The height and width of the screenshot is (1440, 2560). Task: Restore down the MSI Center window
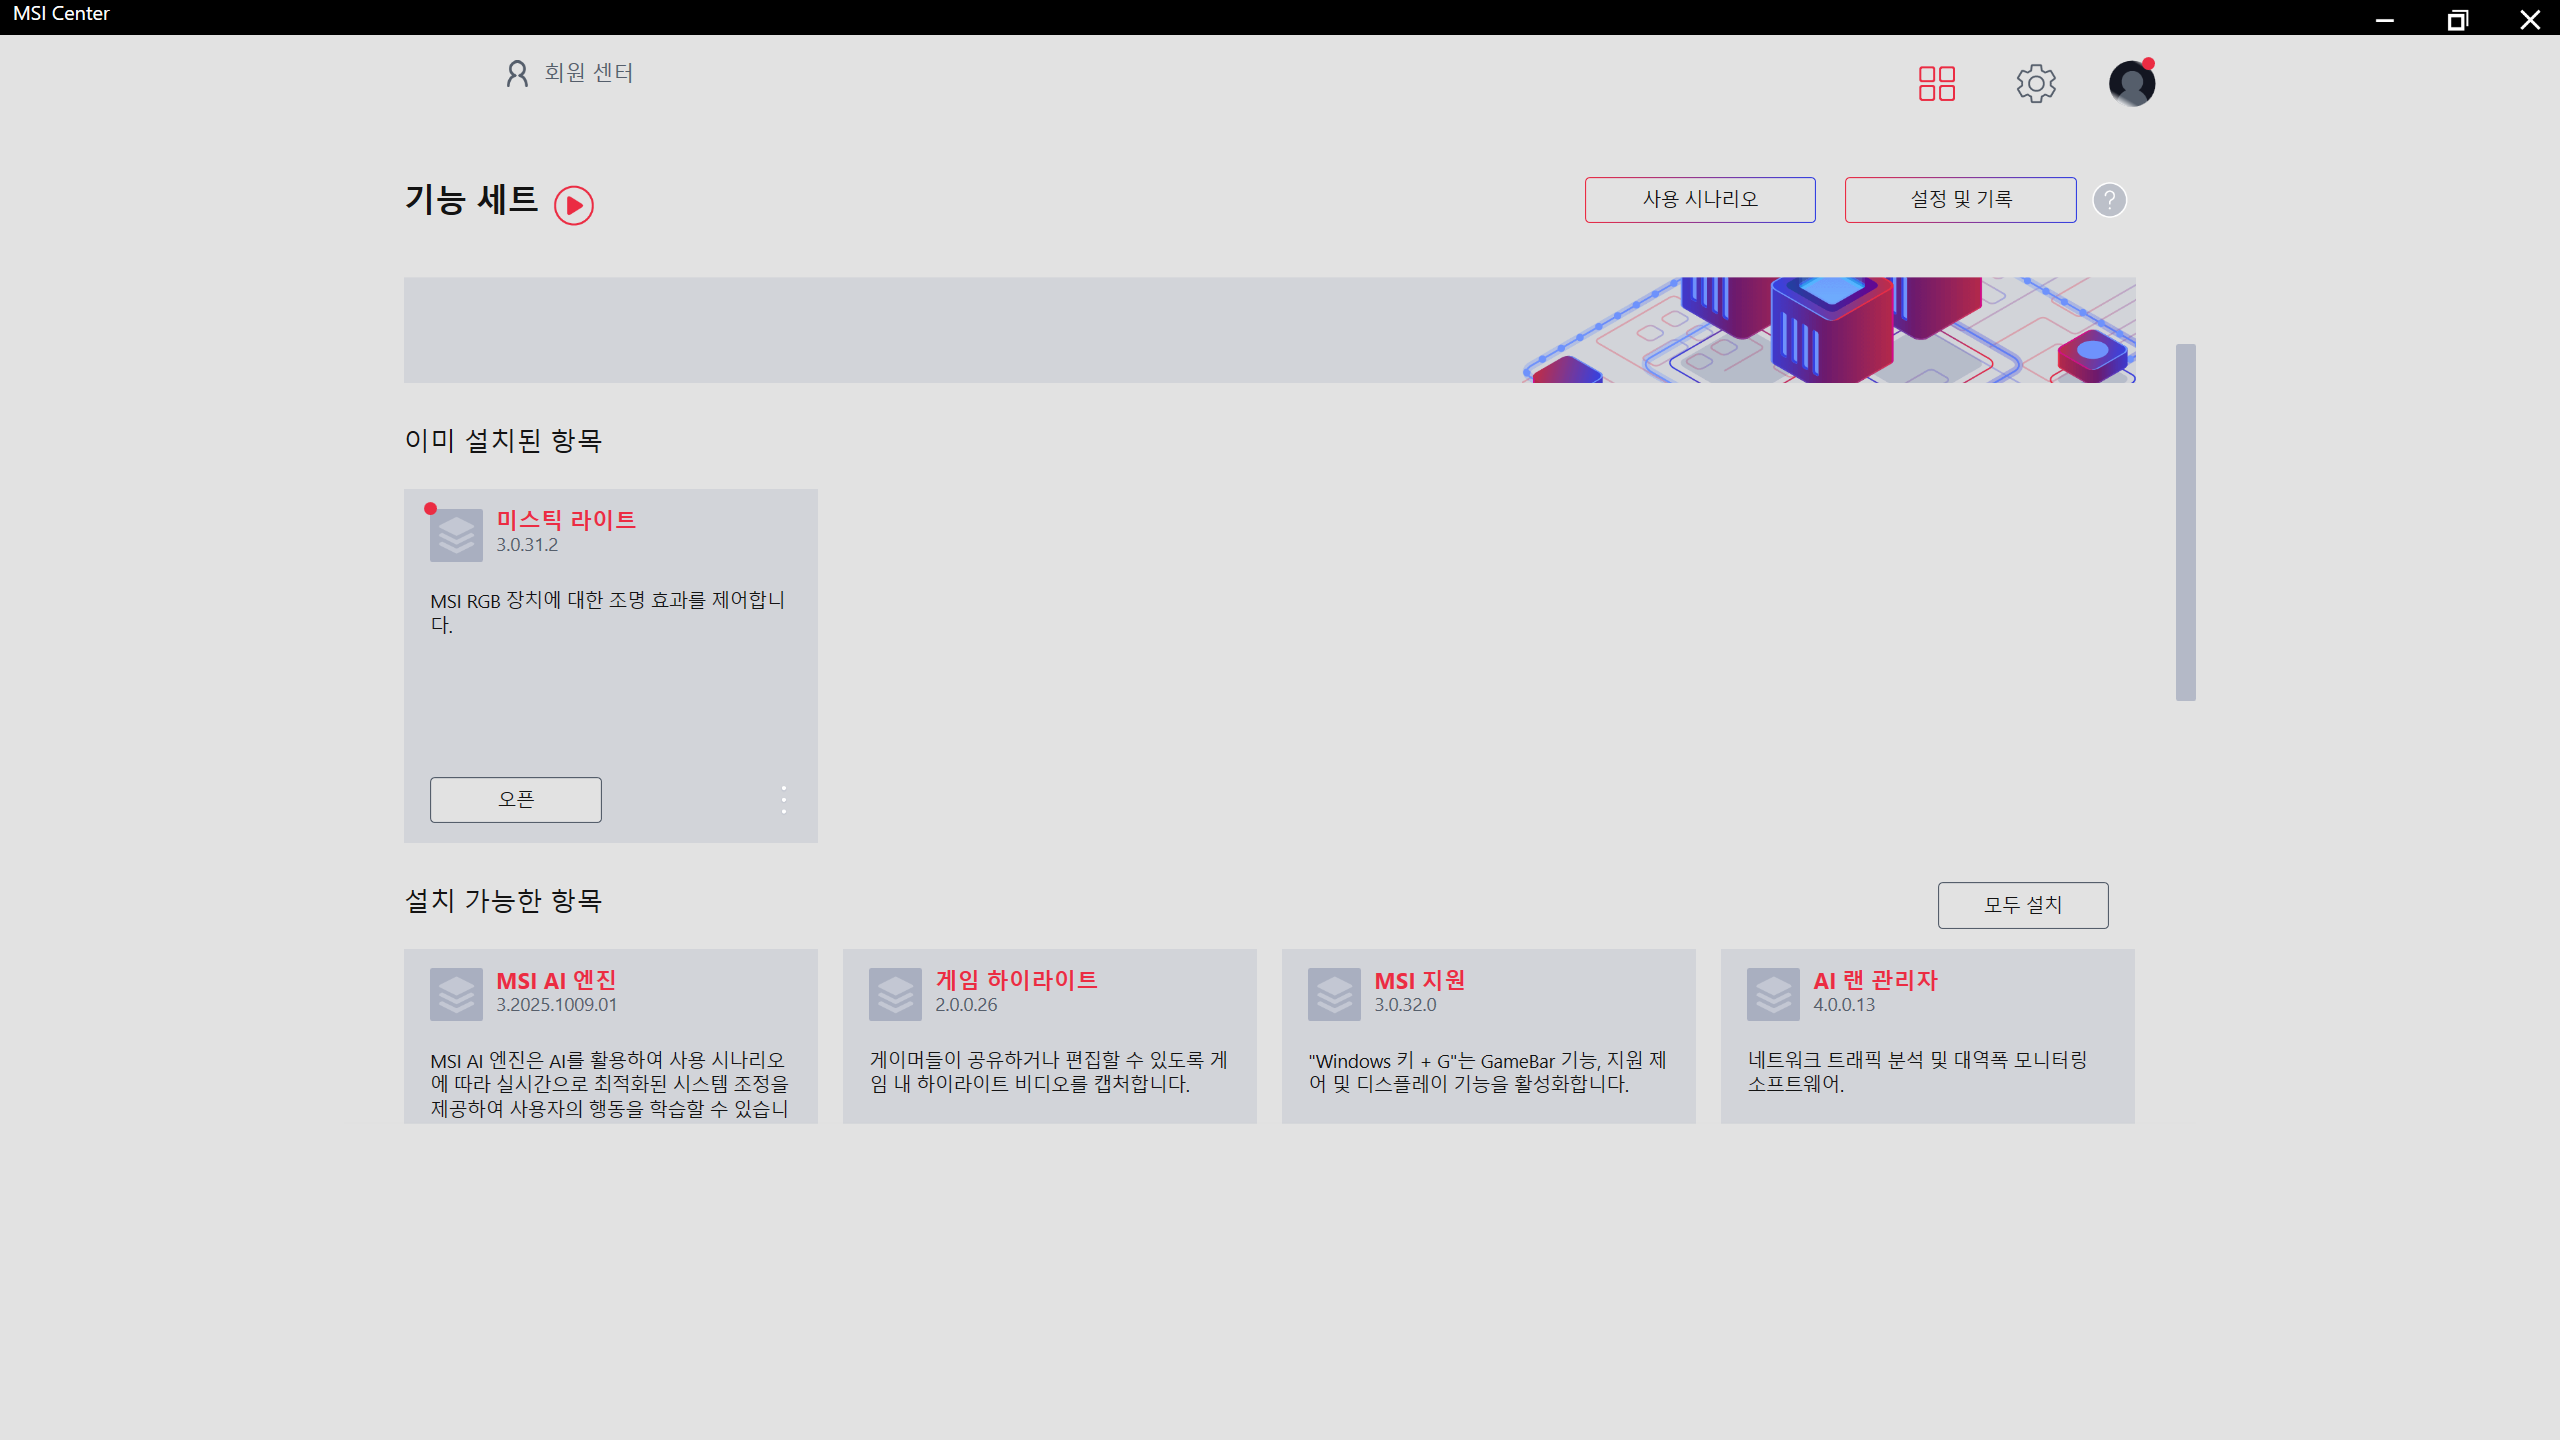coord(2458,19)
